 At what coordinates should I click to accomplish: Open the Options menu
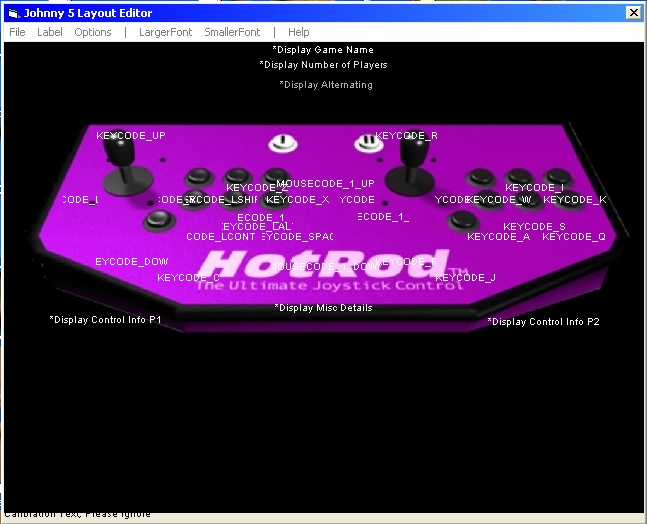[93, 32]
